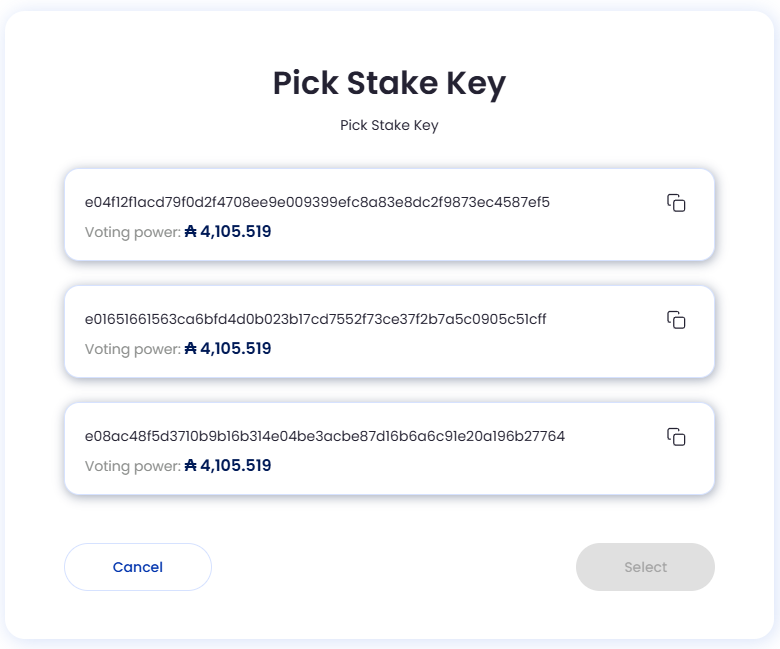
Task: Choose the third stake key card e08ac48f
Action: coord(390,448)
